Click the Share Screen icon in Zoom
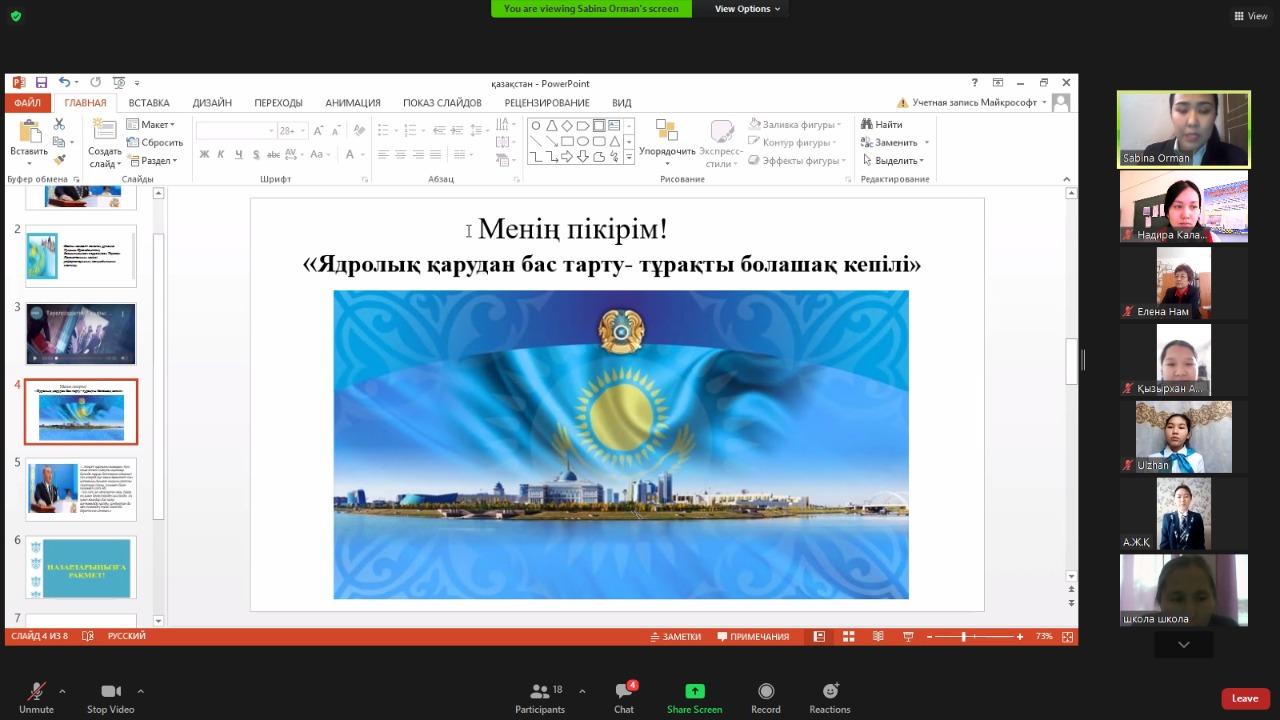Image resolution: width=1280 pixels, height=720 pixels. tap(694, 692)
